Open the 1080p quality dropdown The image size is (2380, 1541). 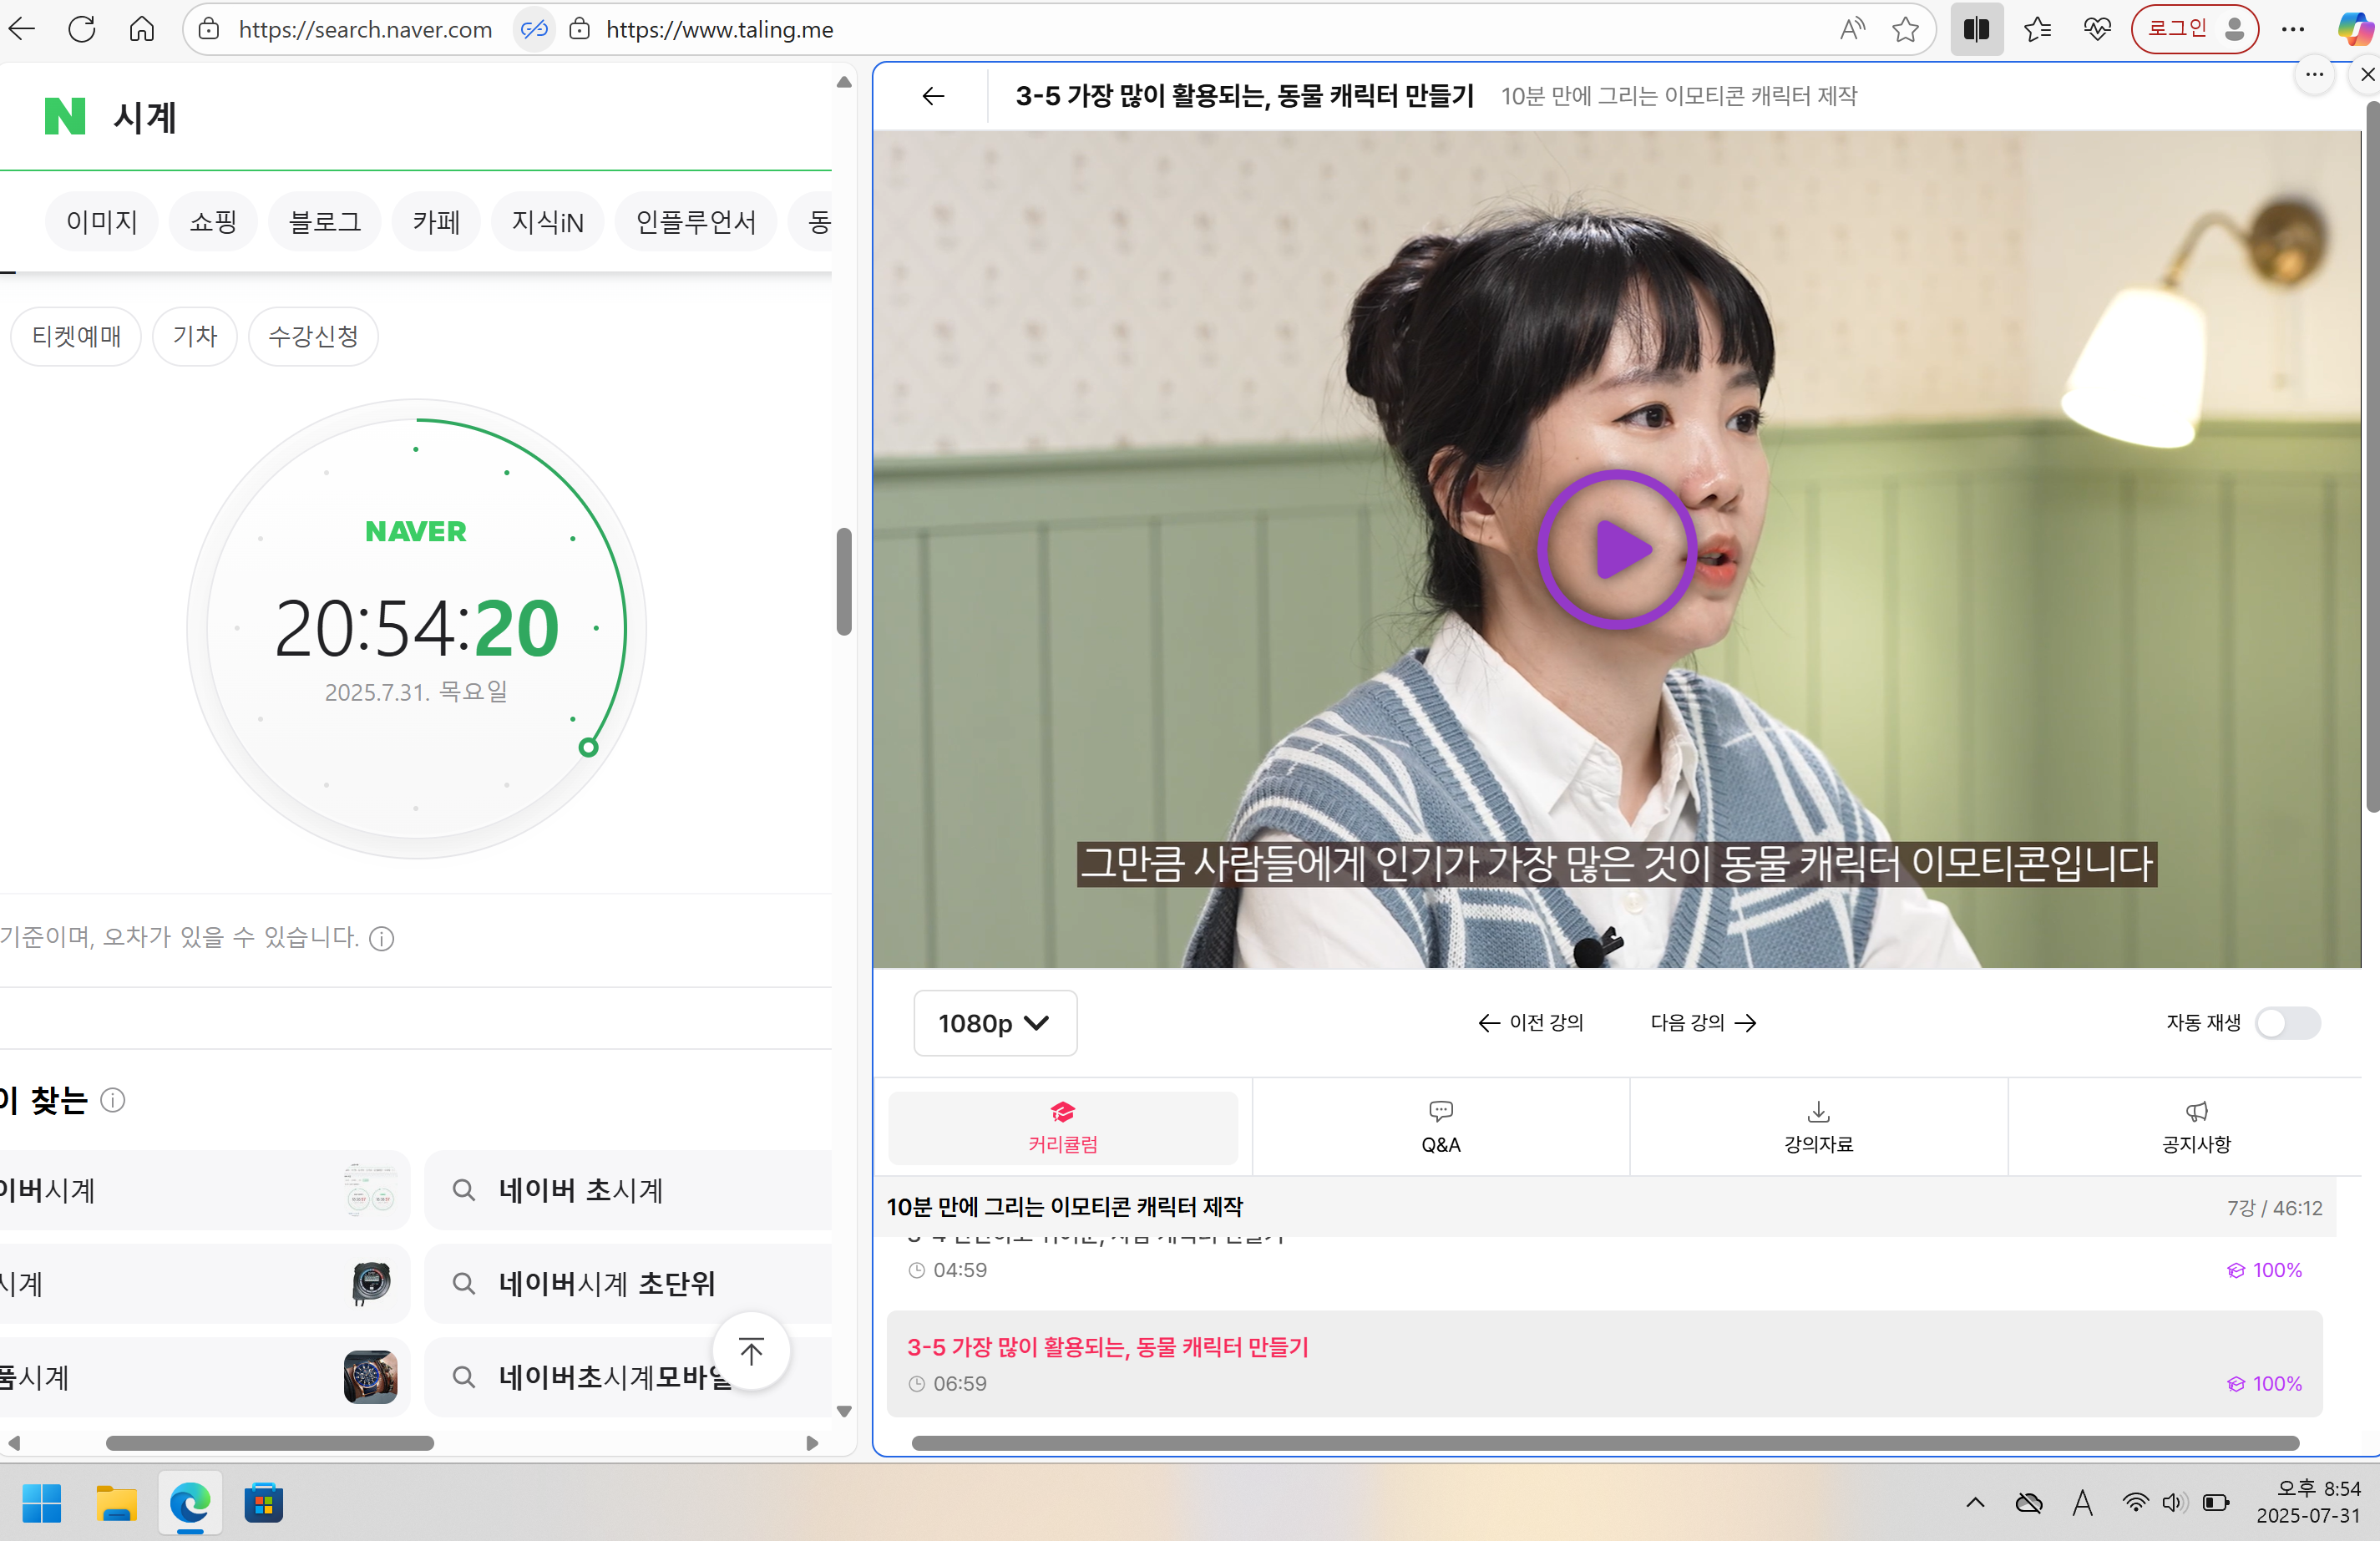click(994, 1023)
